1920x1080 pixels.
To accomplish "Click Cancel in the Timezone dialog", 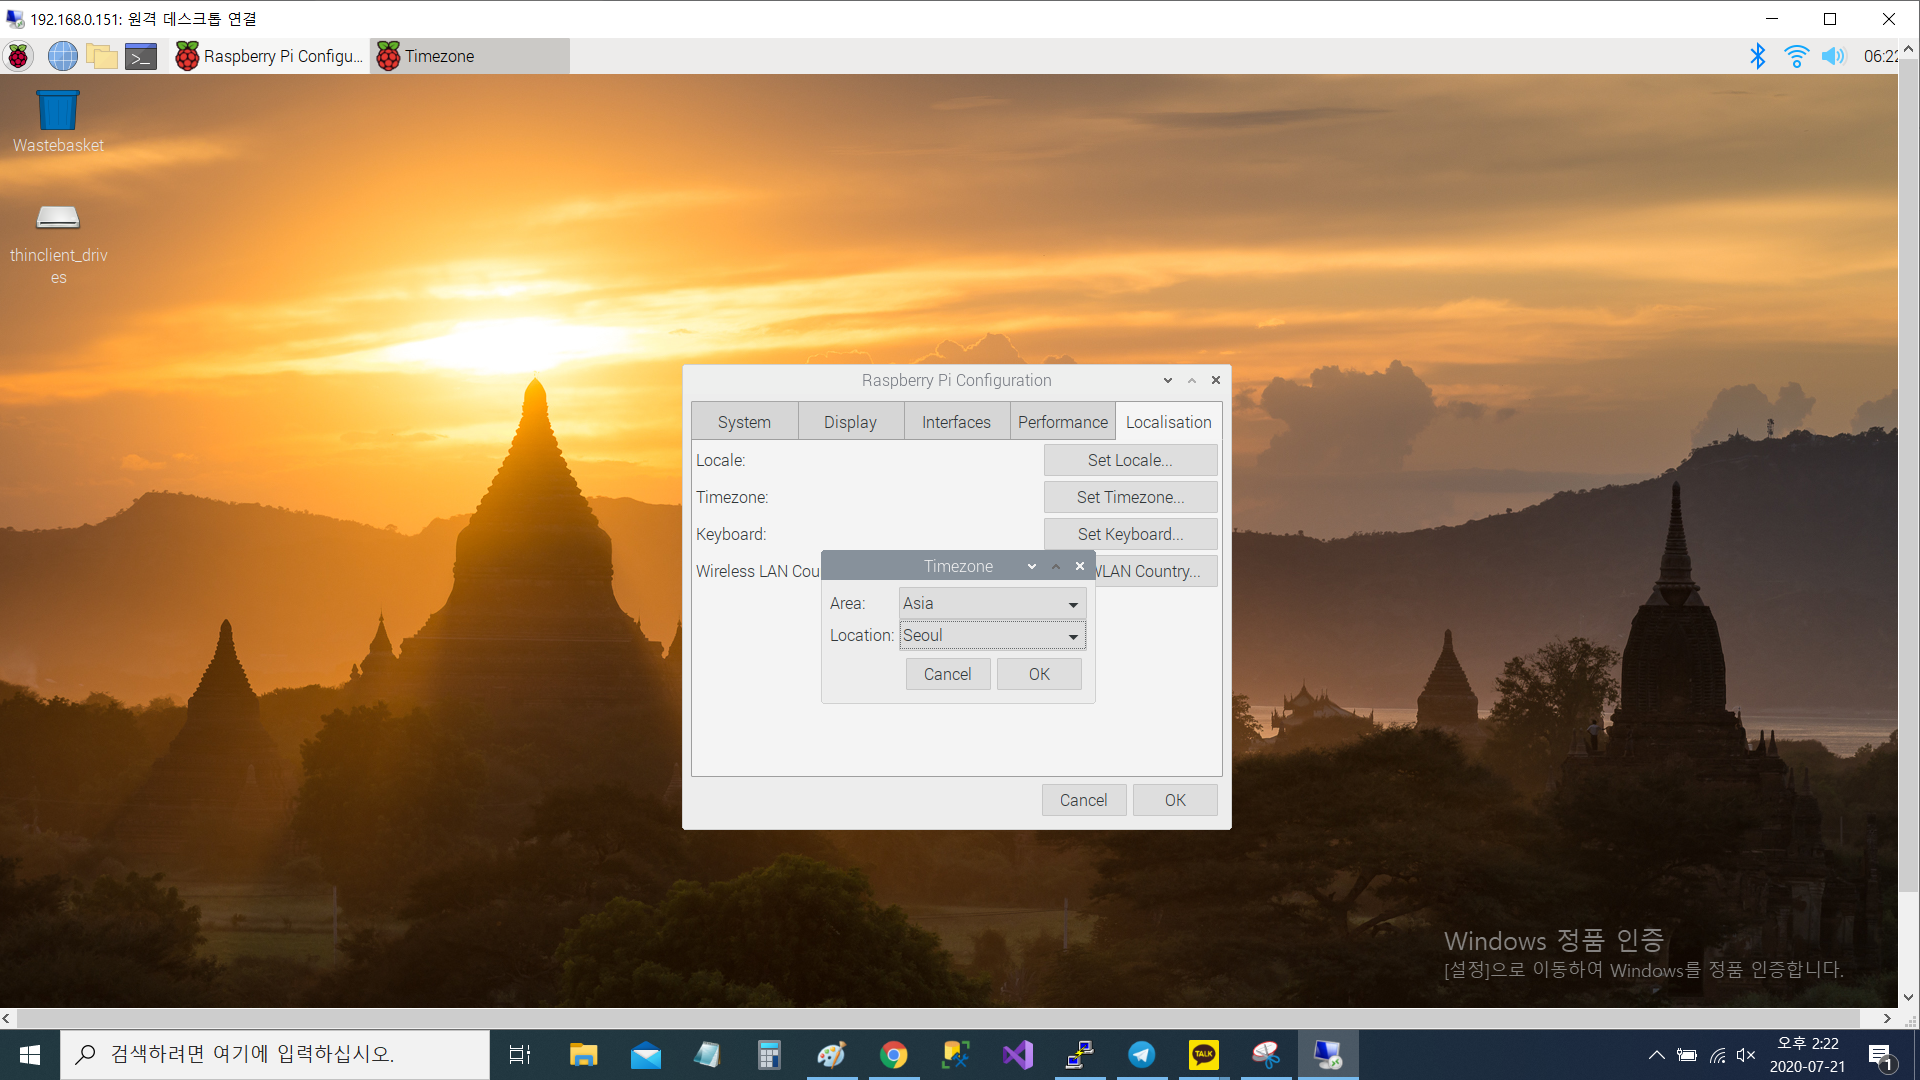I will [947, 674].
